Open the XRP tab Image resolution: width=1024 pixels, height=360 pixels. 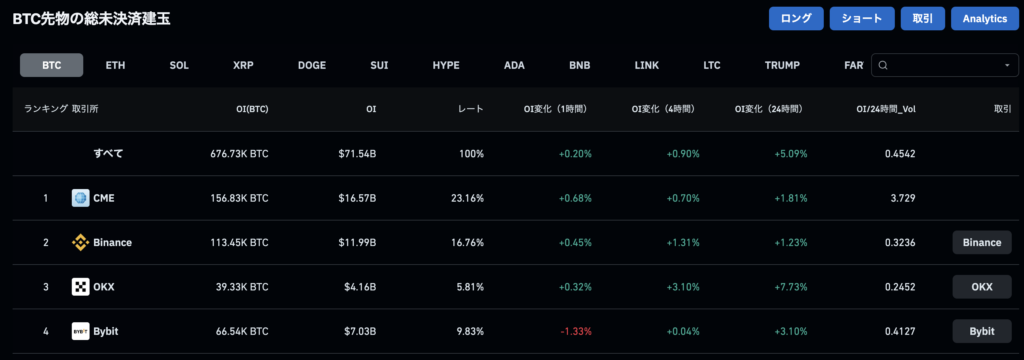244,65
